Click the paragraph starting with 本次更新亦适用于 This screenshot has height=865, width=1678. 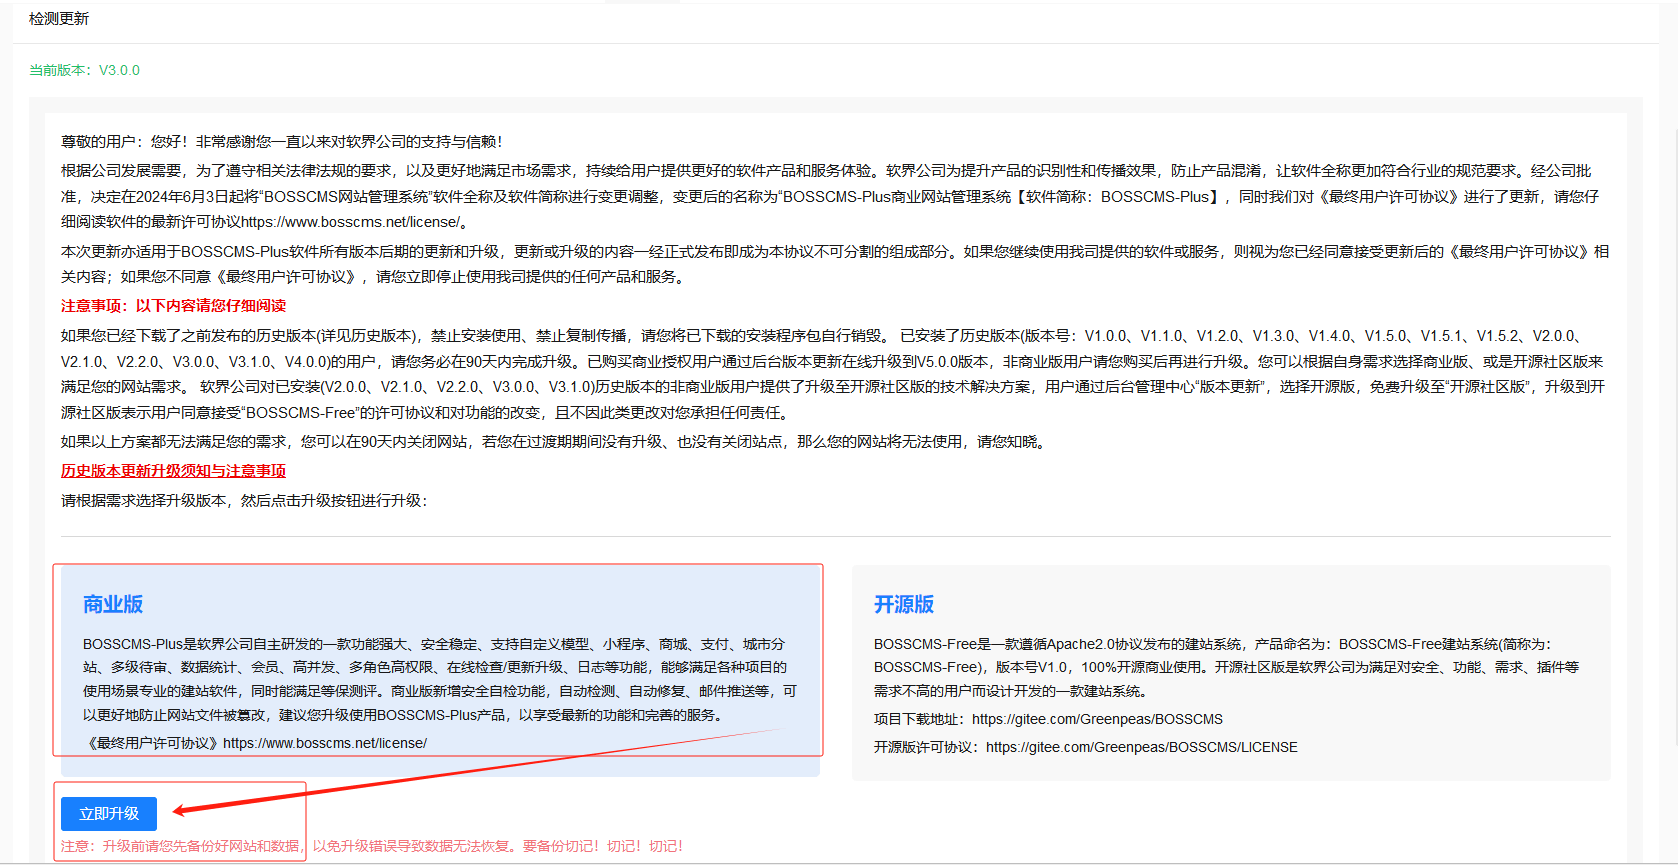(834, 264)
